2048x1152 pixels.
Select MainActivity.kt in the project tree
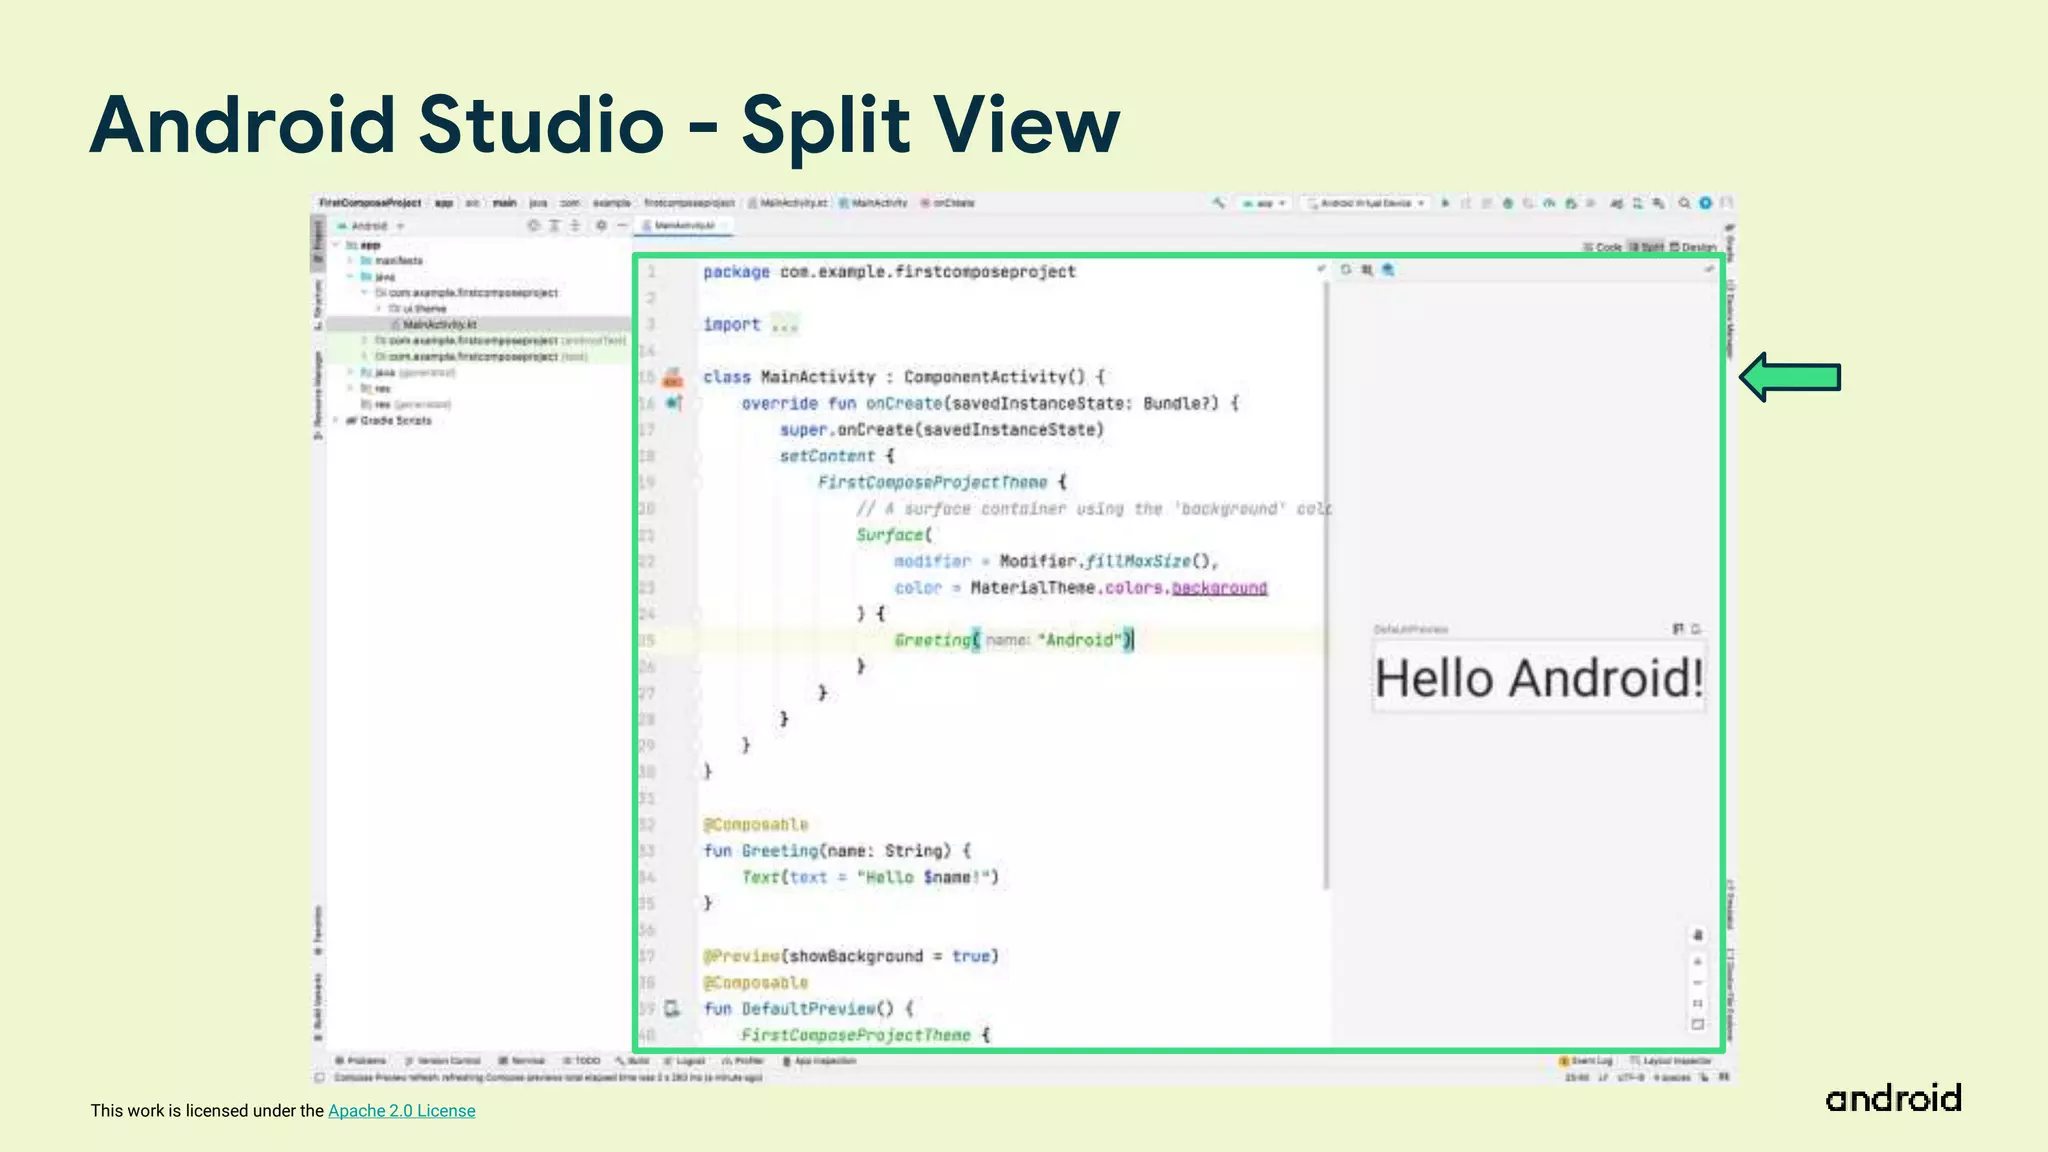point(439,325)
